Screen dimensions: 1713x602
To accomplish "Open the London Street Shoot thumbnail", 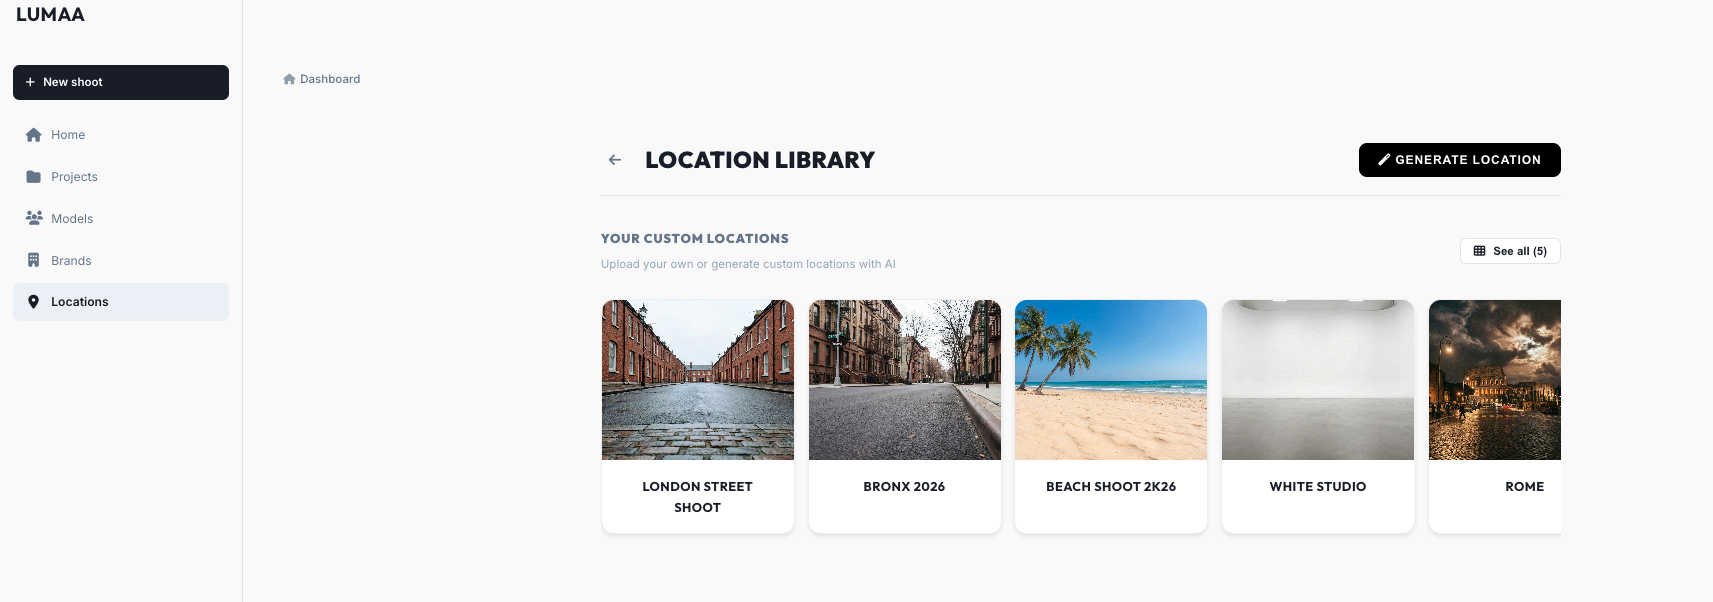I will click(698, 380).
